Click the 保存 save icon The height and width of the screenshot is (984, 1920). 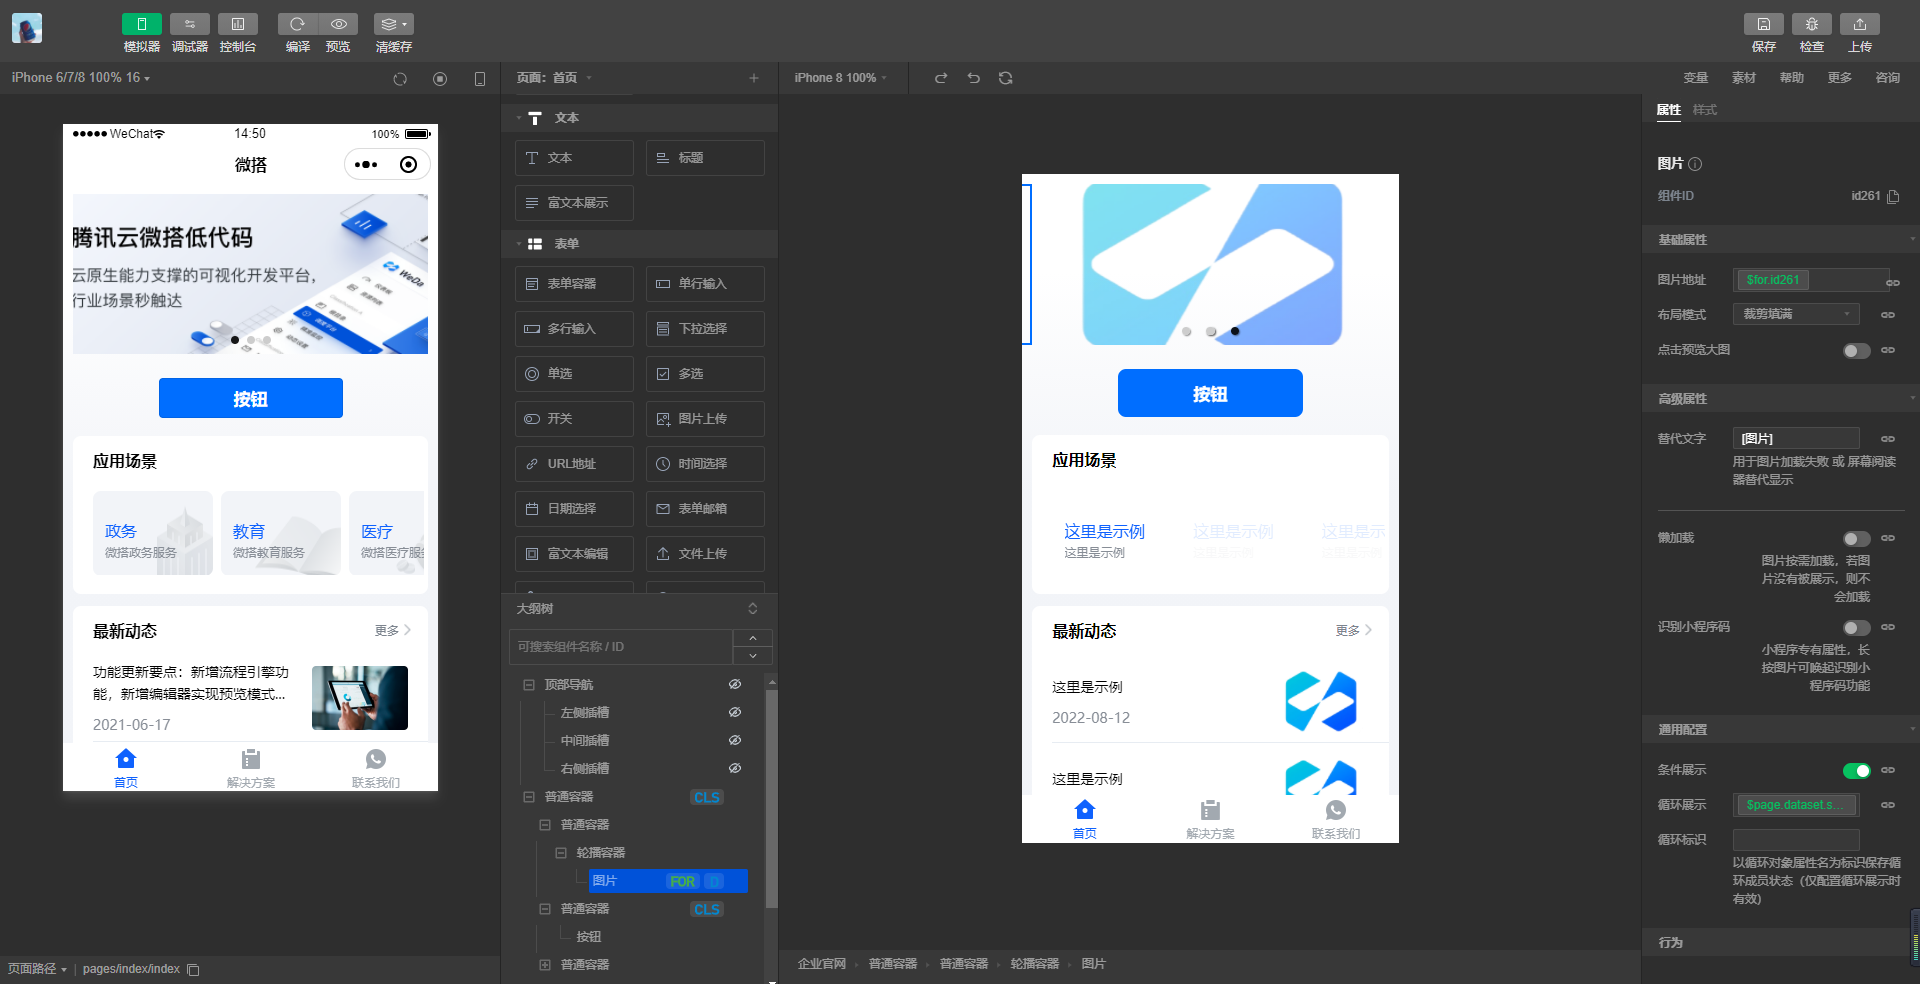(1763, 24)
